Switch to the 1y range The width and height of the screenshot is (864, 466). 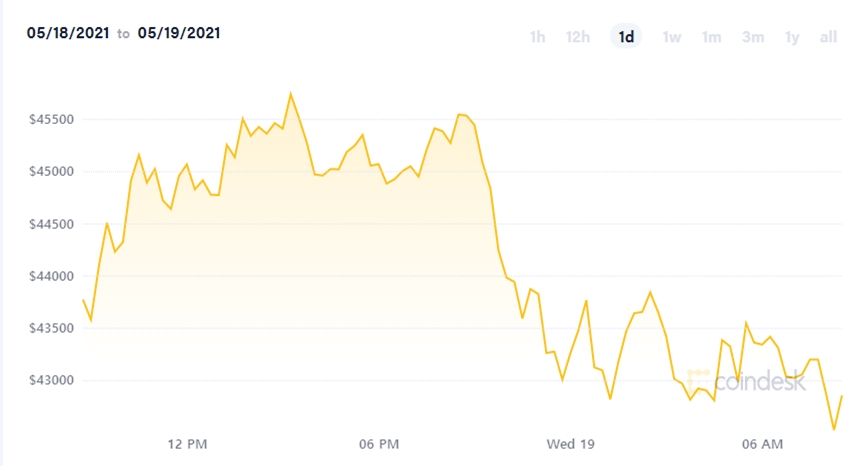point(792,38)
